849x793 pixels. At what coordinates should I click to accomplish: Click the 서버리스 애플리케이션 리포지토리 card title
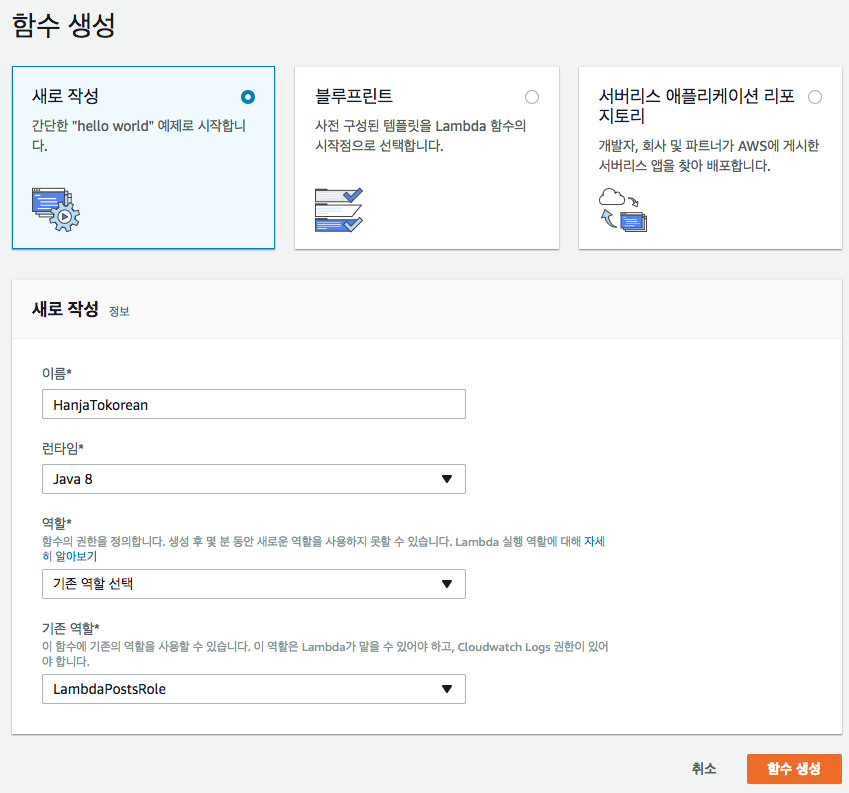pos(696,106)
